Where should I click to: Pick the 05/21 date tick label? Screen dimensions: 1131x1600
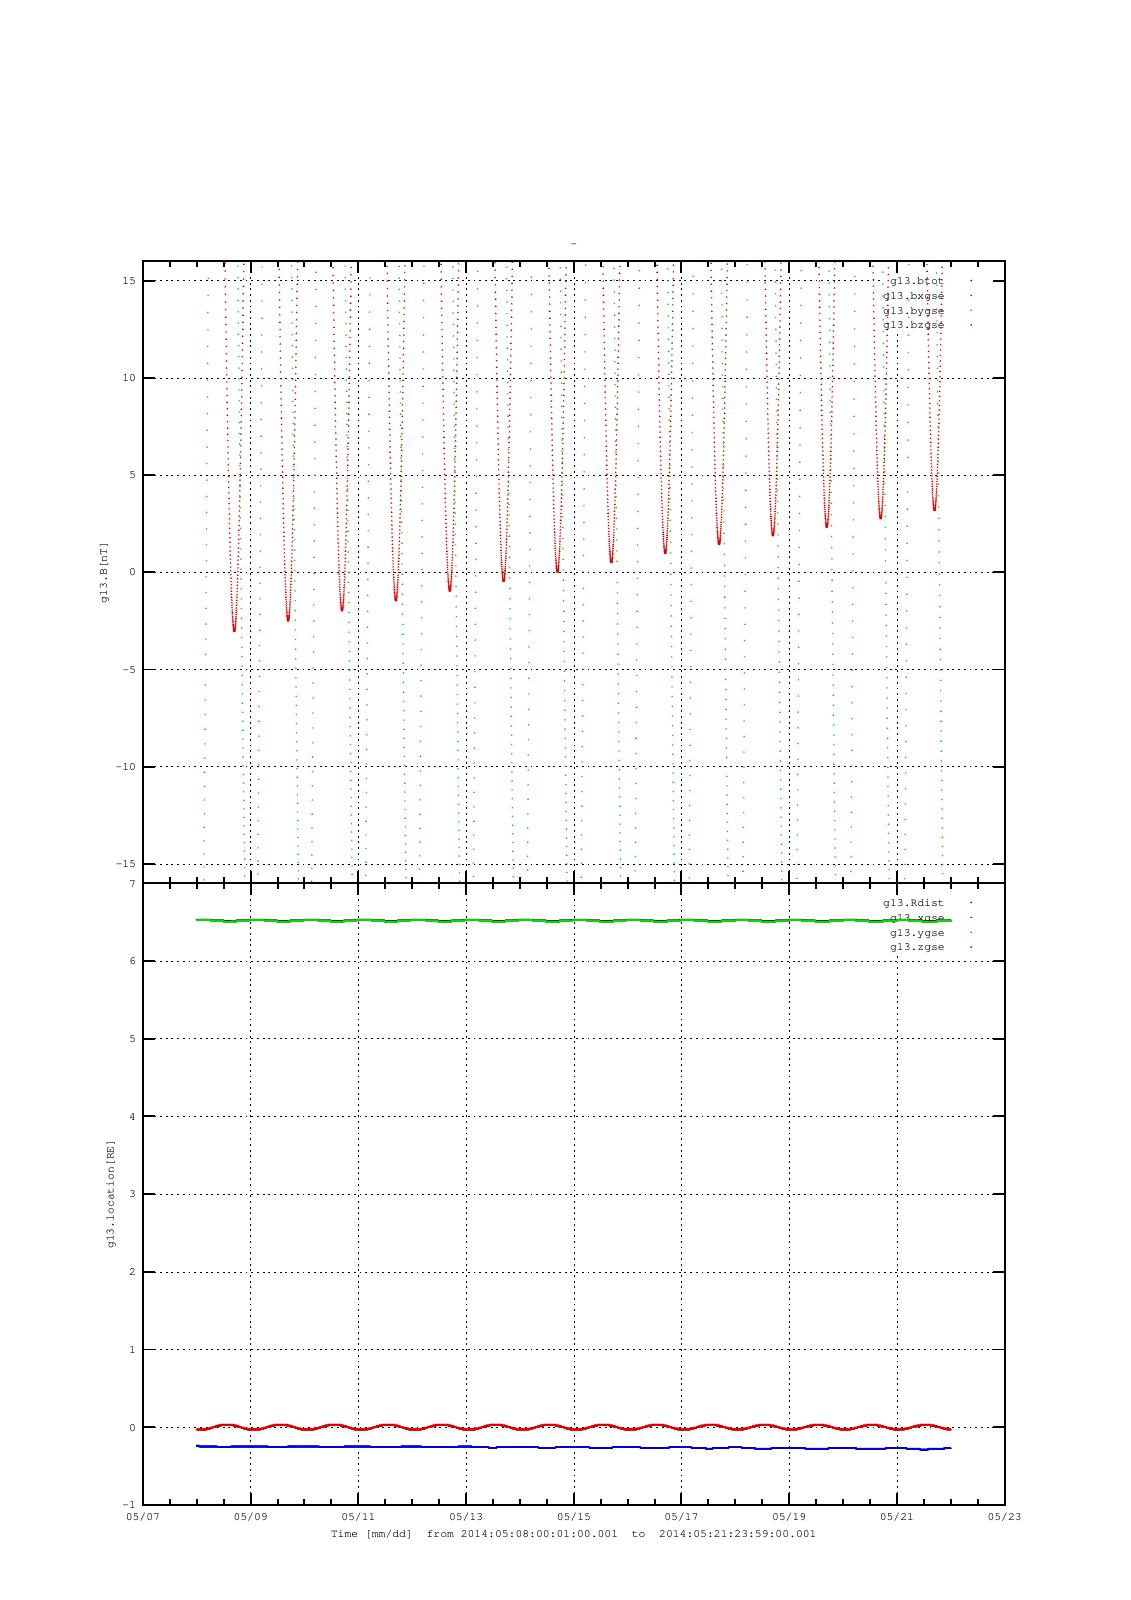coord(897,1517)
